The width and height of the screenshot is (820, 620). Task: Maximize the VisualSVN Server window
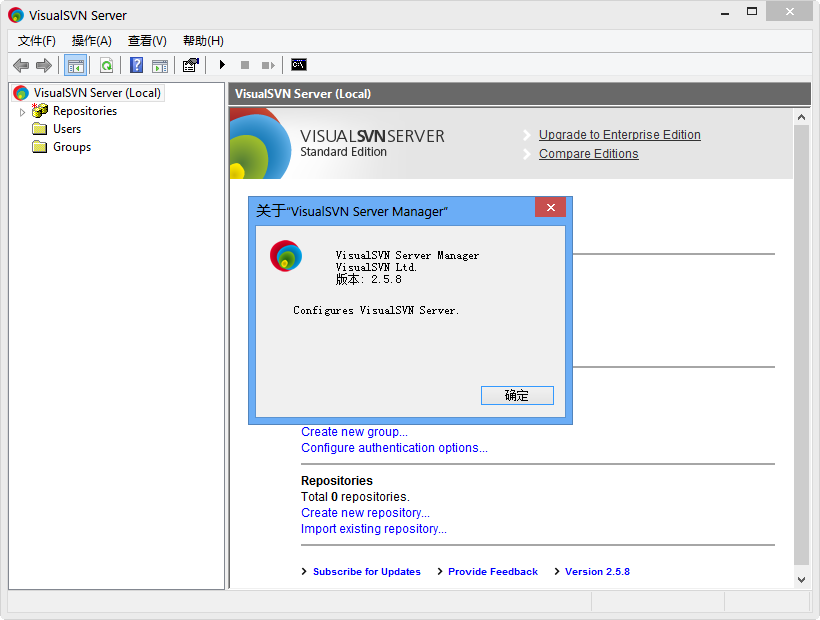click(752, 12)
